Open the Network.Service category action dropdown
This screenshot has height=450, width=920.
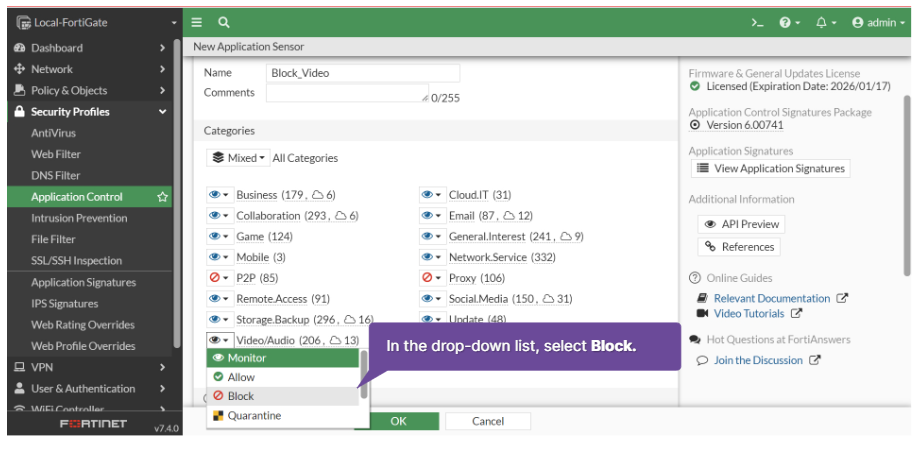[433, 257]
